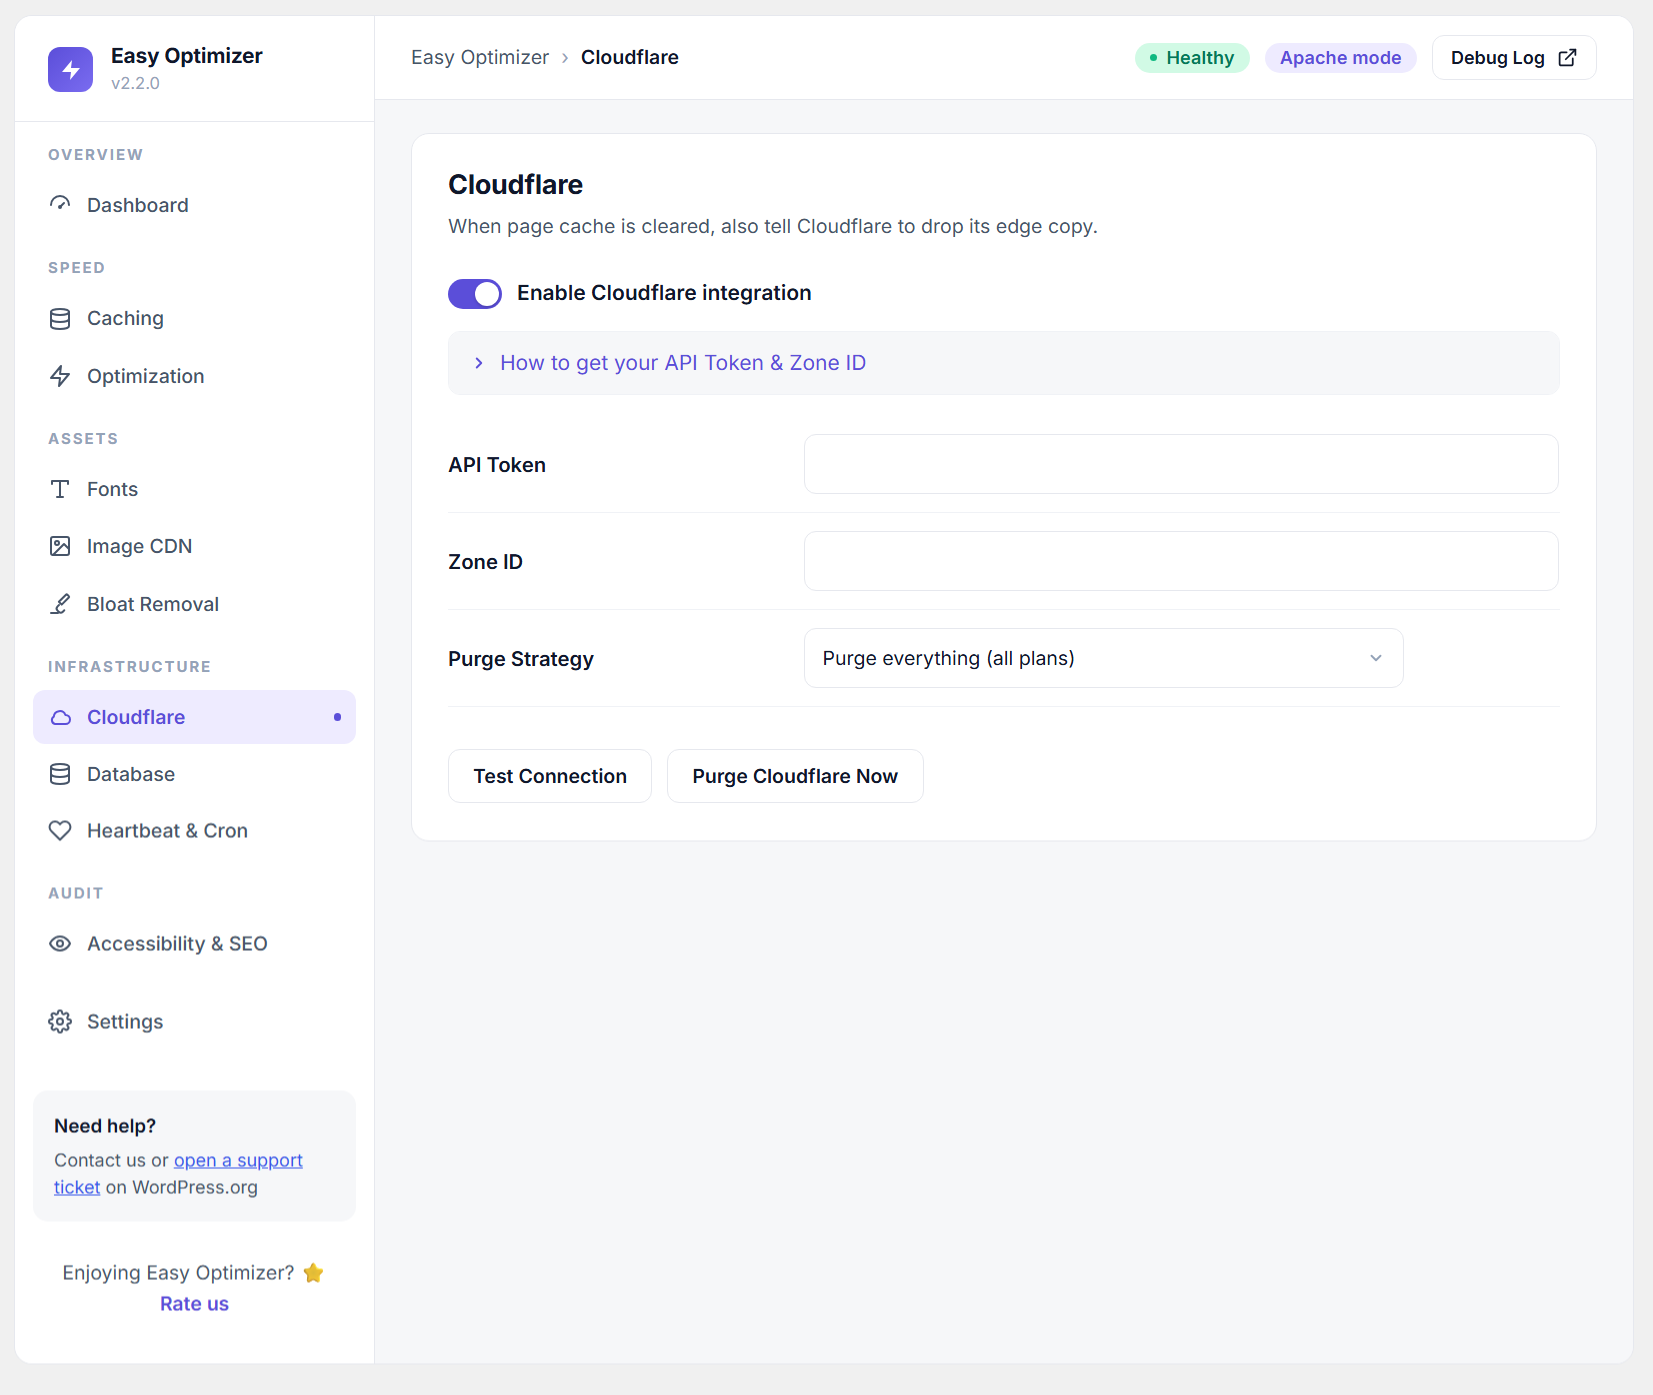Click the Heartbeat & Cron heart icon
Viewport: 1653px width, 1395px height.
[60, 831]
